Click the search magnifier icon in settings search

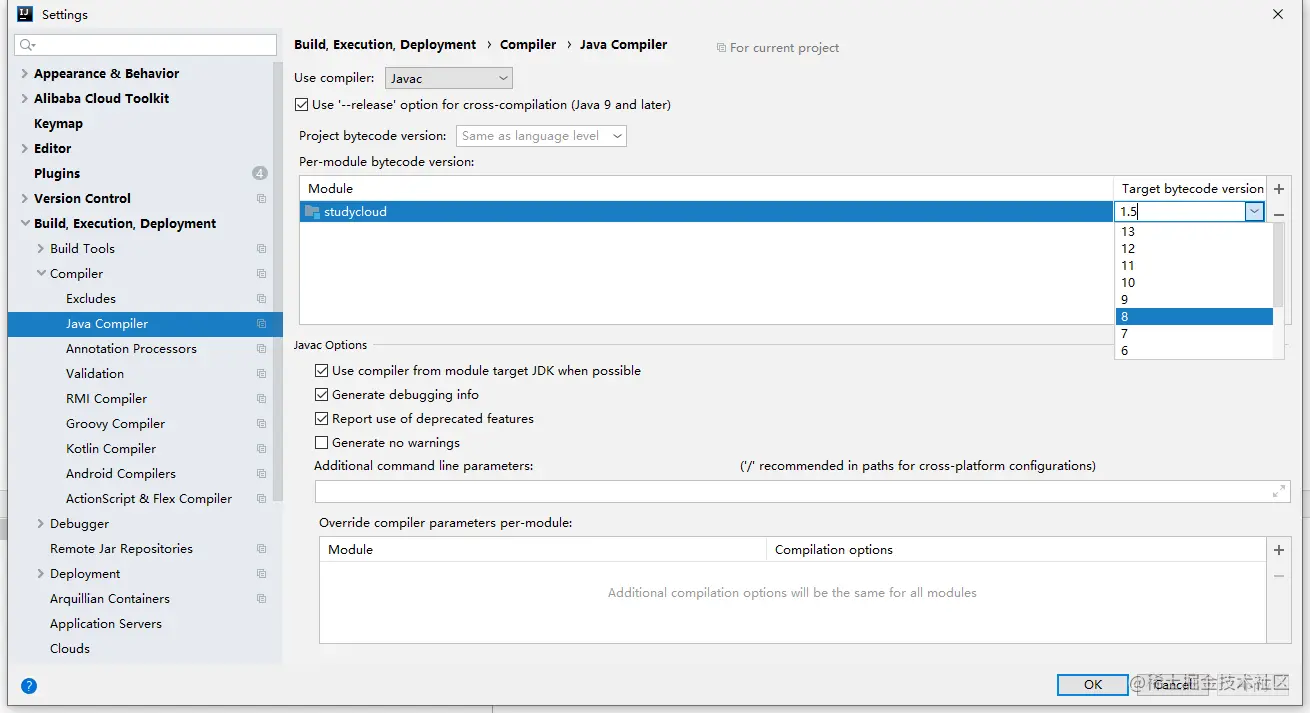point(27,45)
